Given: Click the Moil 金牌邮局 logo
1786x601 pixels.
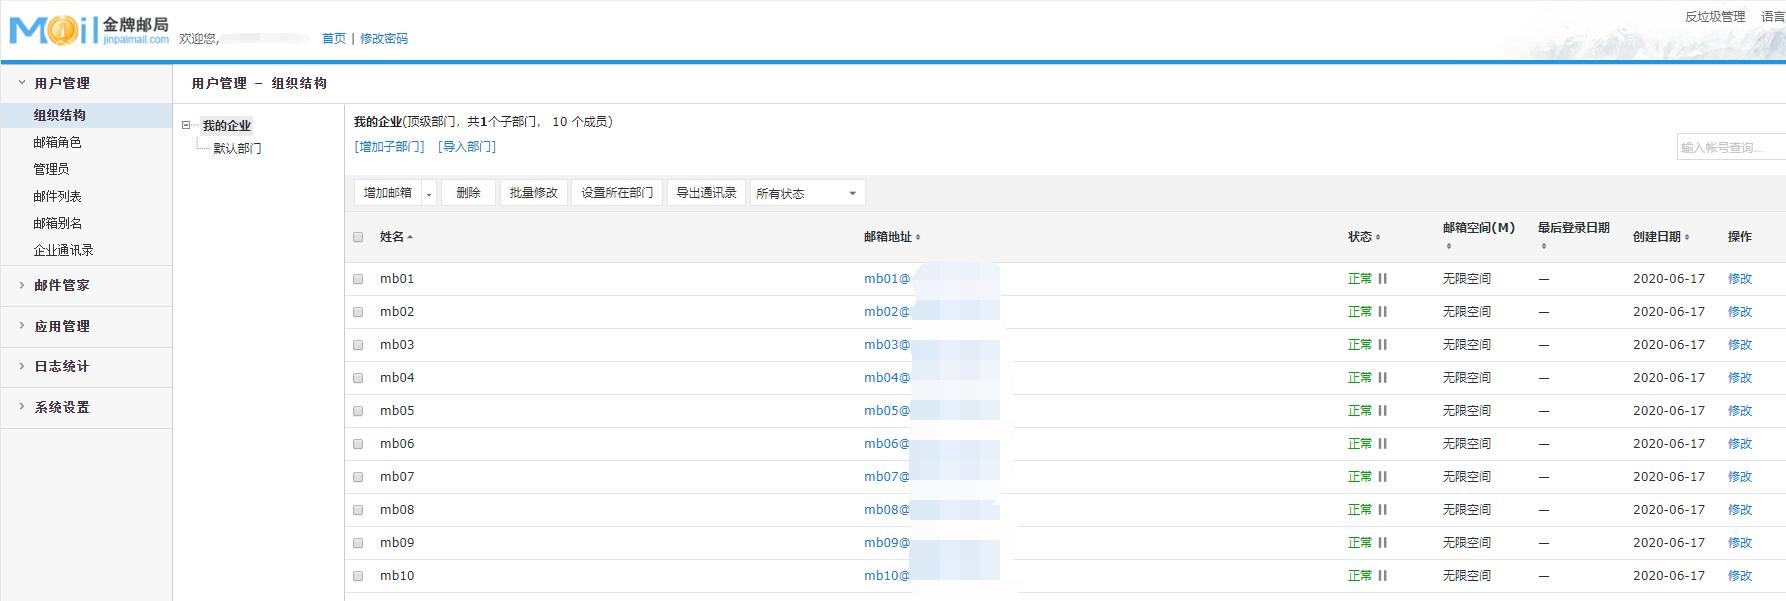Looking at the screenshot, I should coord(88,30).
